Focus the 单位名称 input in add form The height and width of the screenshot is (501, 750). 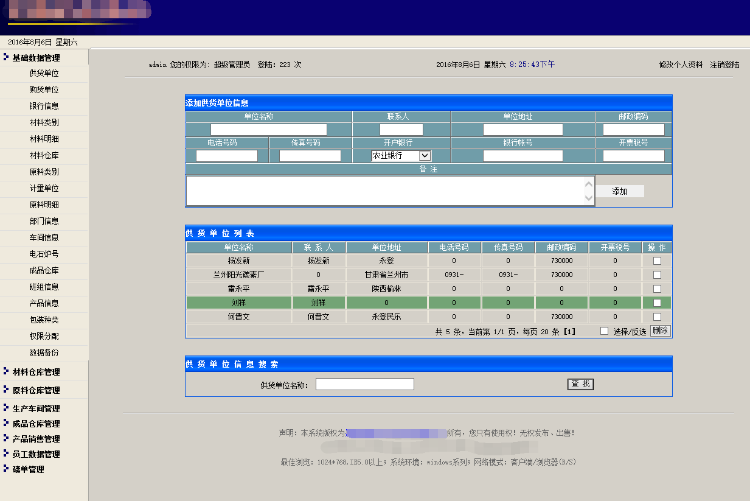click(x=269, y=129)
